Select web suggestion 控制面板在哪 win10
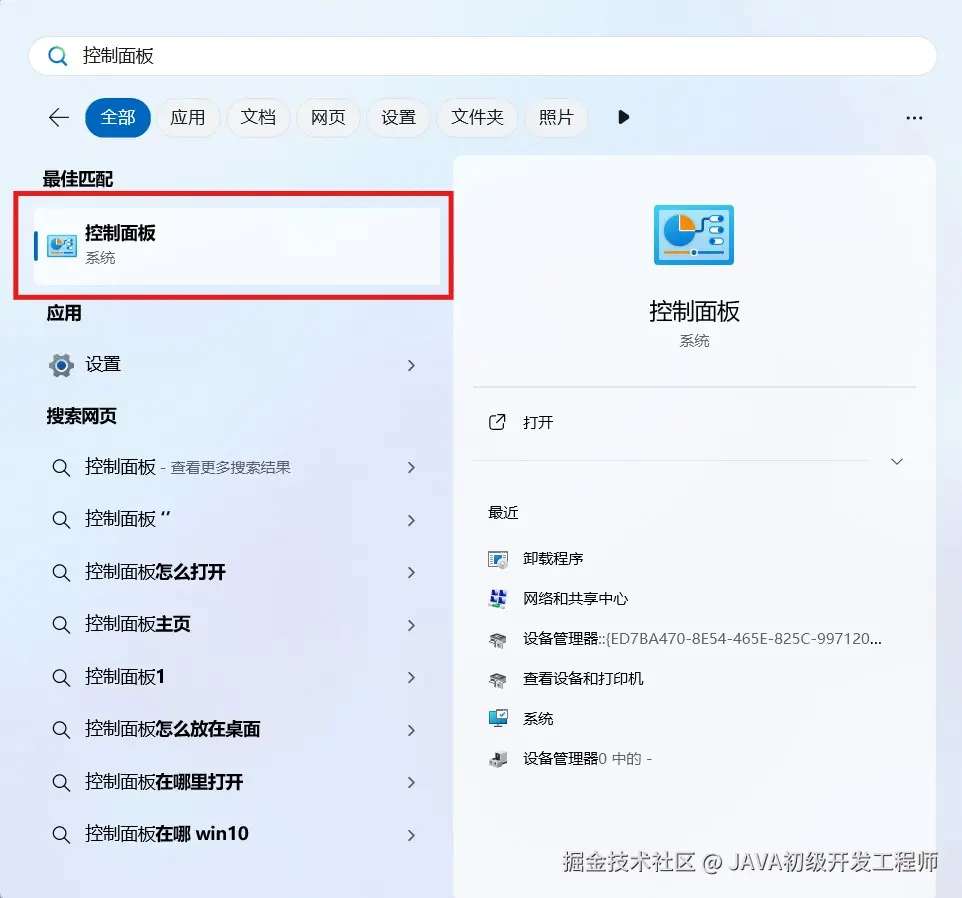The width and height of the screenshot is (962, 898). point(166,834)
